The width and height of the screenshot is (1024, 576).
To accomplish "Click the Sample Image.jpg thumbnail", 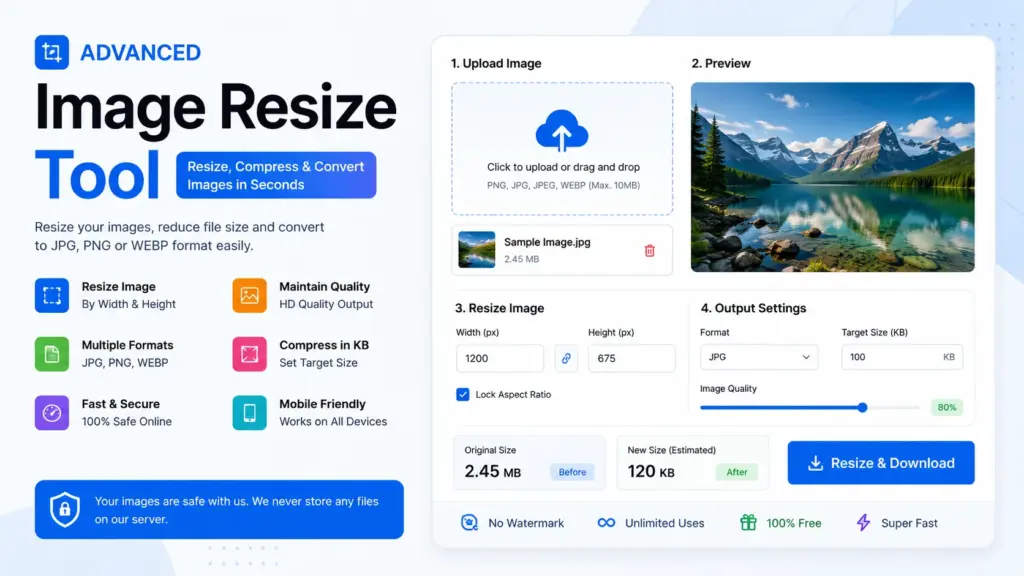I will 477,249.
